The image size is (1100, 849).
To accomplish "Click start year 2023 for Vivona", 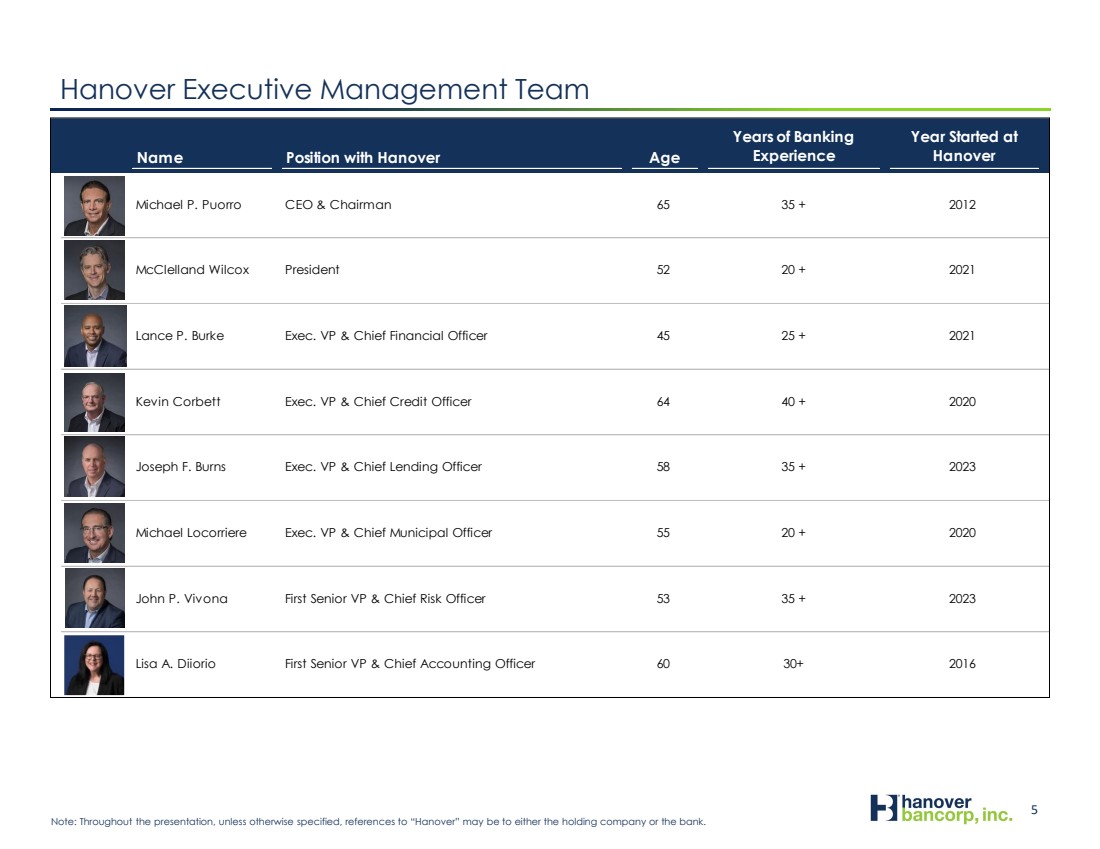I will click(962, 599).
